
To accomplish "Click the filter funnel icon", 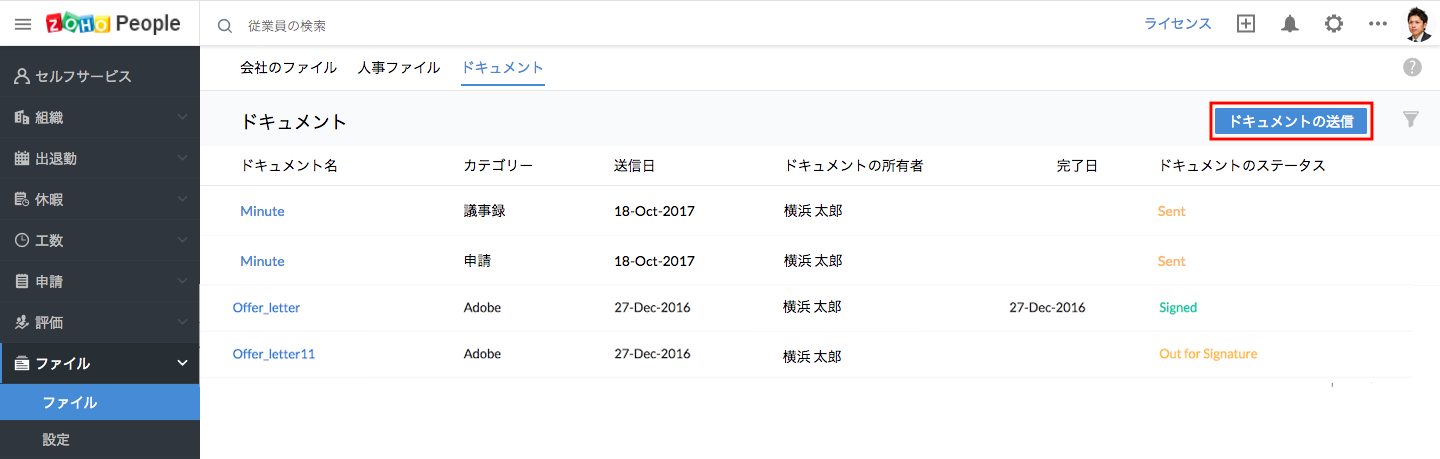I will pos(1411,120).
